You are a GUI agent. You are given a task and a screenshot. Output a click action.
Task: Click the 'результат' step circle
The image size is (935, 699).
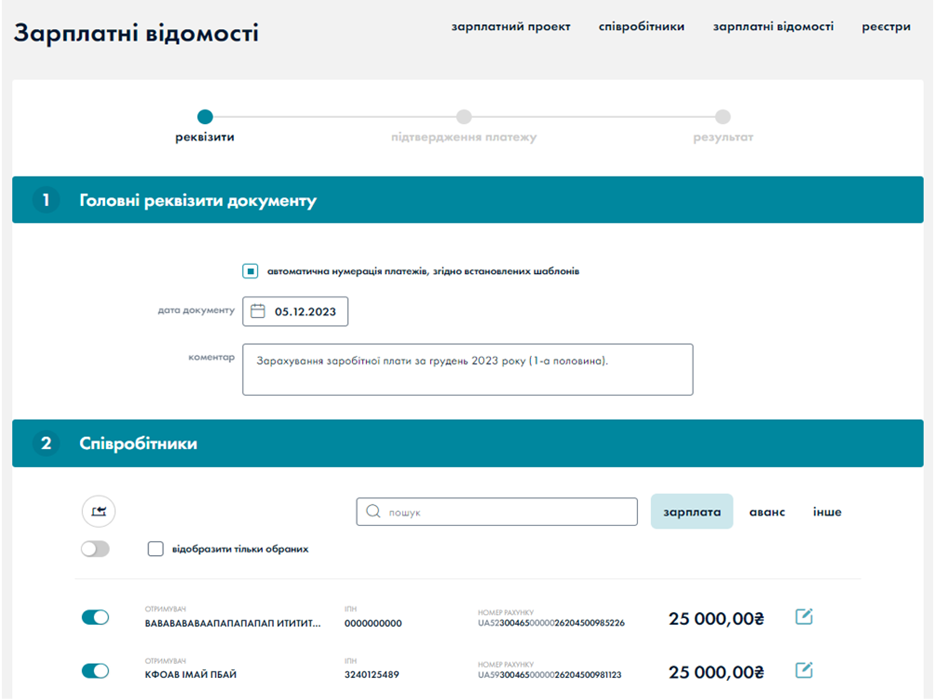click(x=723, y=116)
